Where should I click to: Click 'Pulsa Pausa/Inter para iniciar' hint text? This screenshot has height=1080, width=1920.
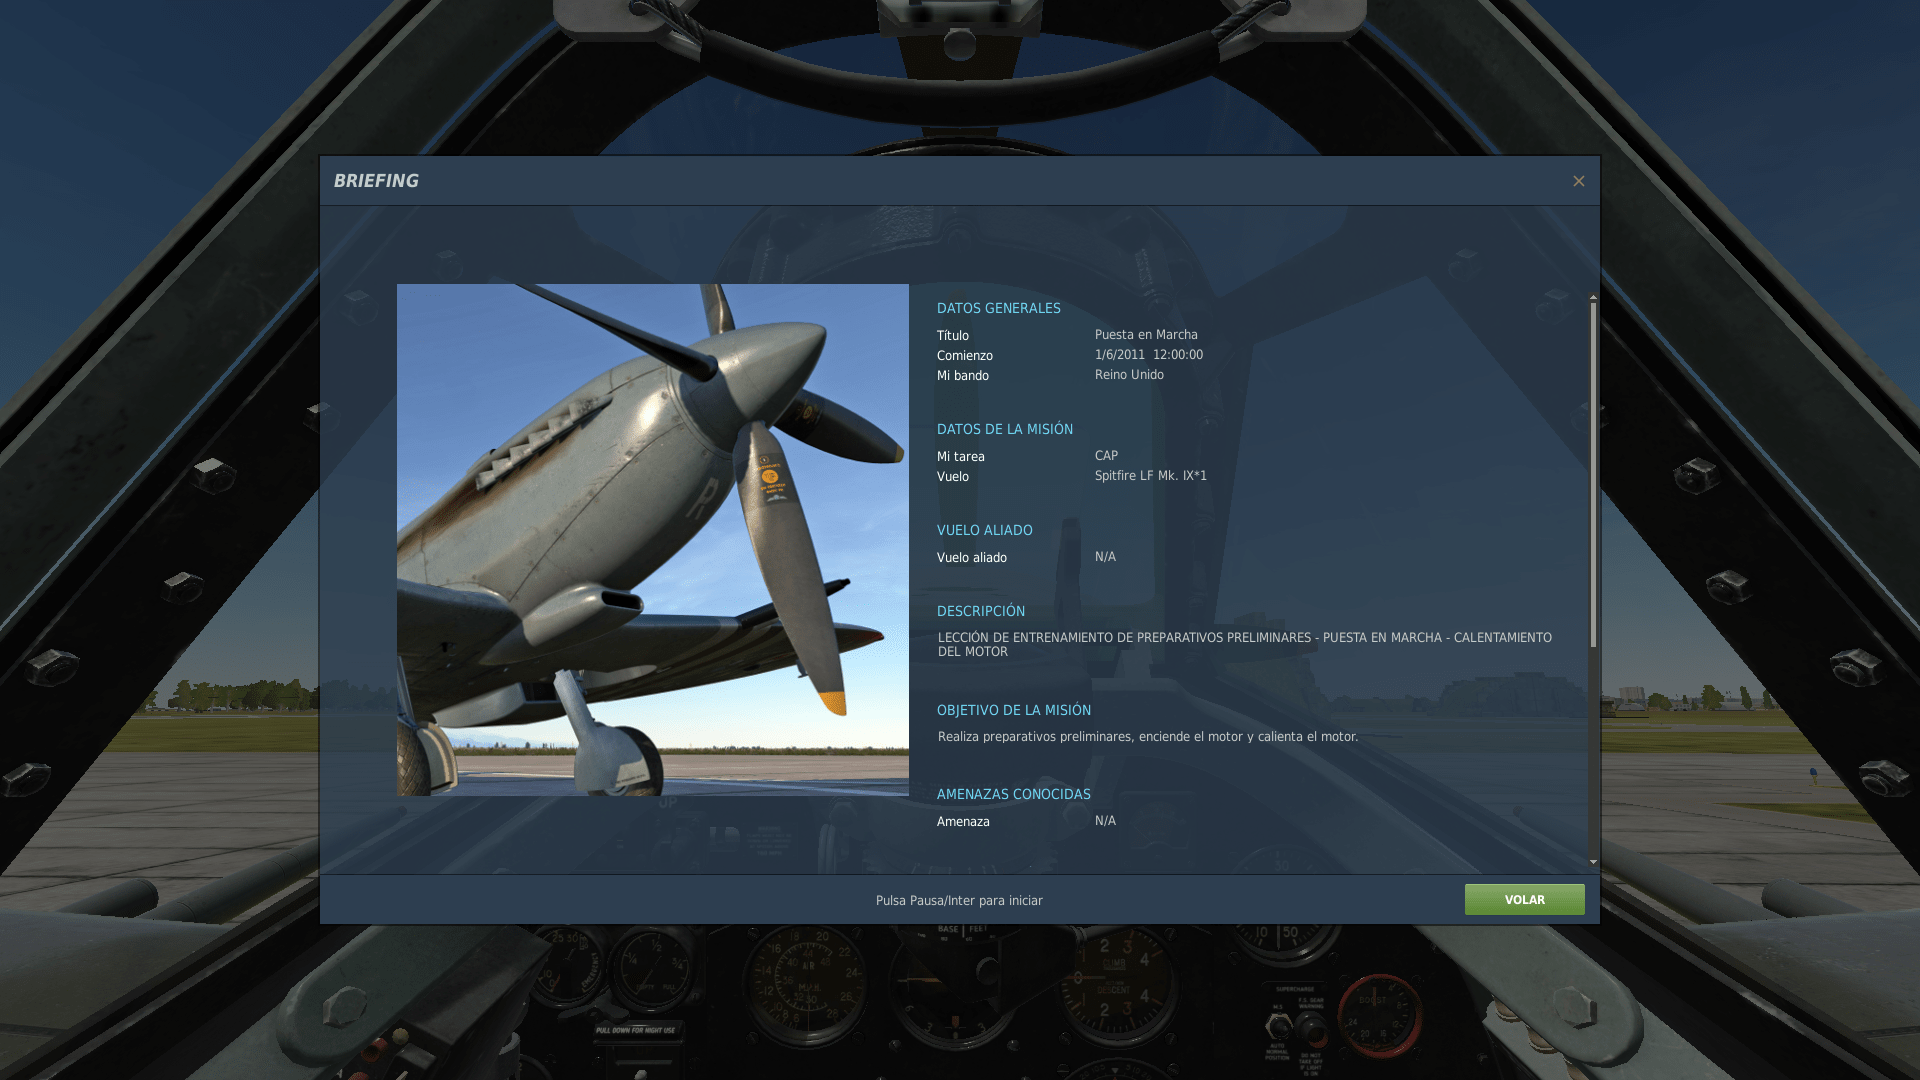coord(958,900)
